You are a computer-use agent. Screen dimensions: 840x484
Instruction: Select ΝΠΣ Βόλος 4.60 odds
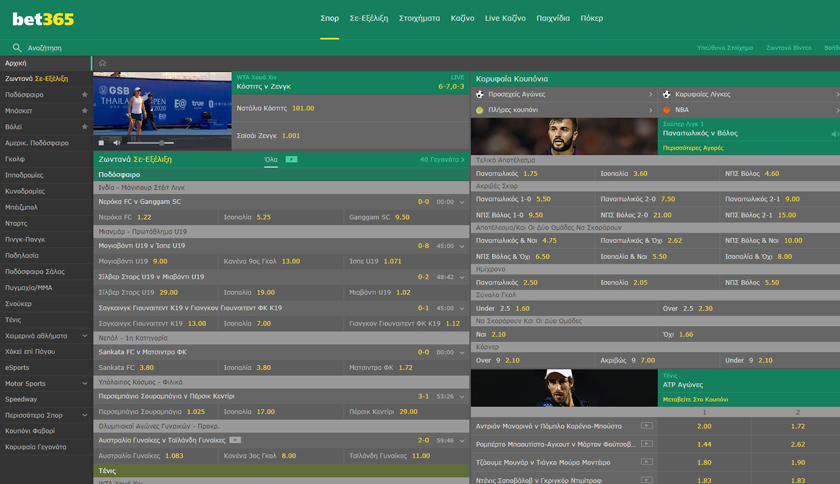pyautogui.click(x=780, y=174)
